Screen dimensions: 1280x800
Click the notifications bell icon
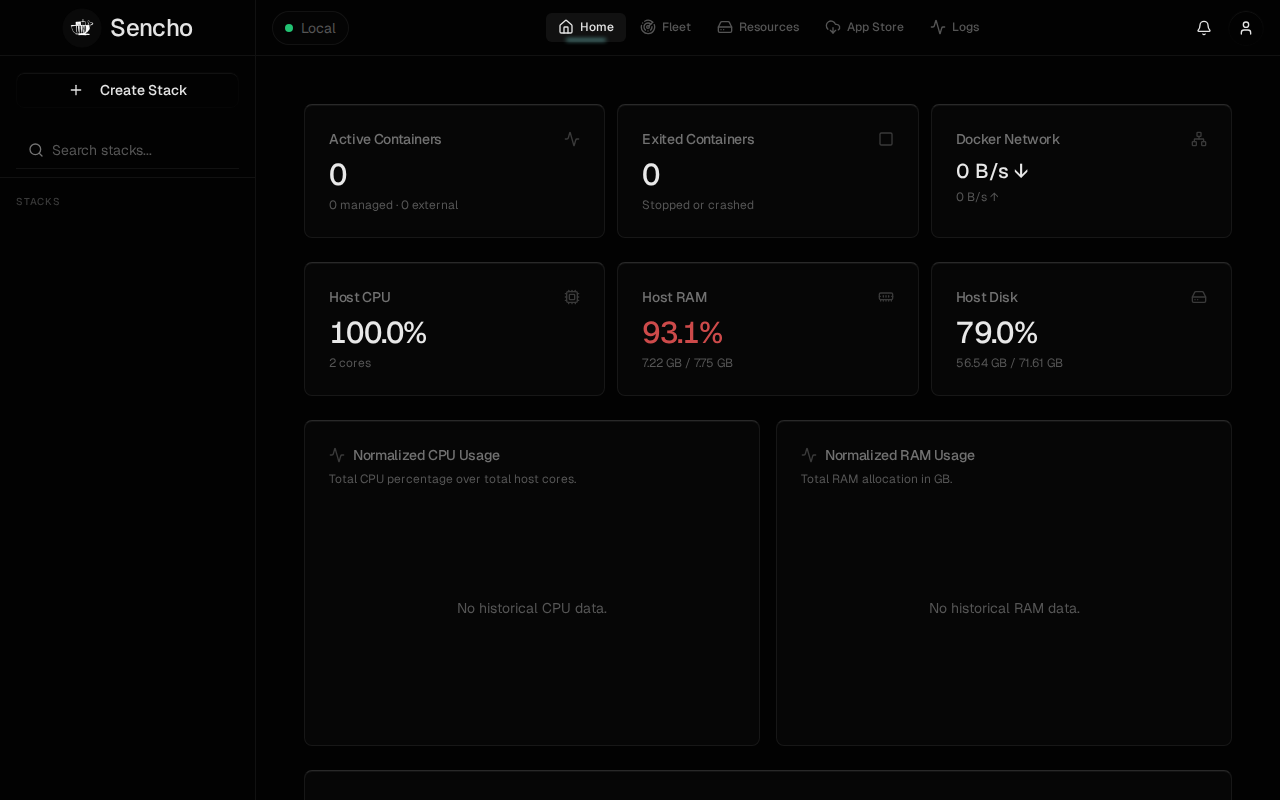coord(1204,28)
